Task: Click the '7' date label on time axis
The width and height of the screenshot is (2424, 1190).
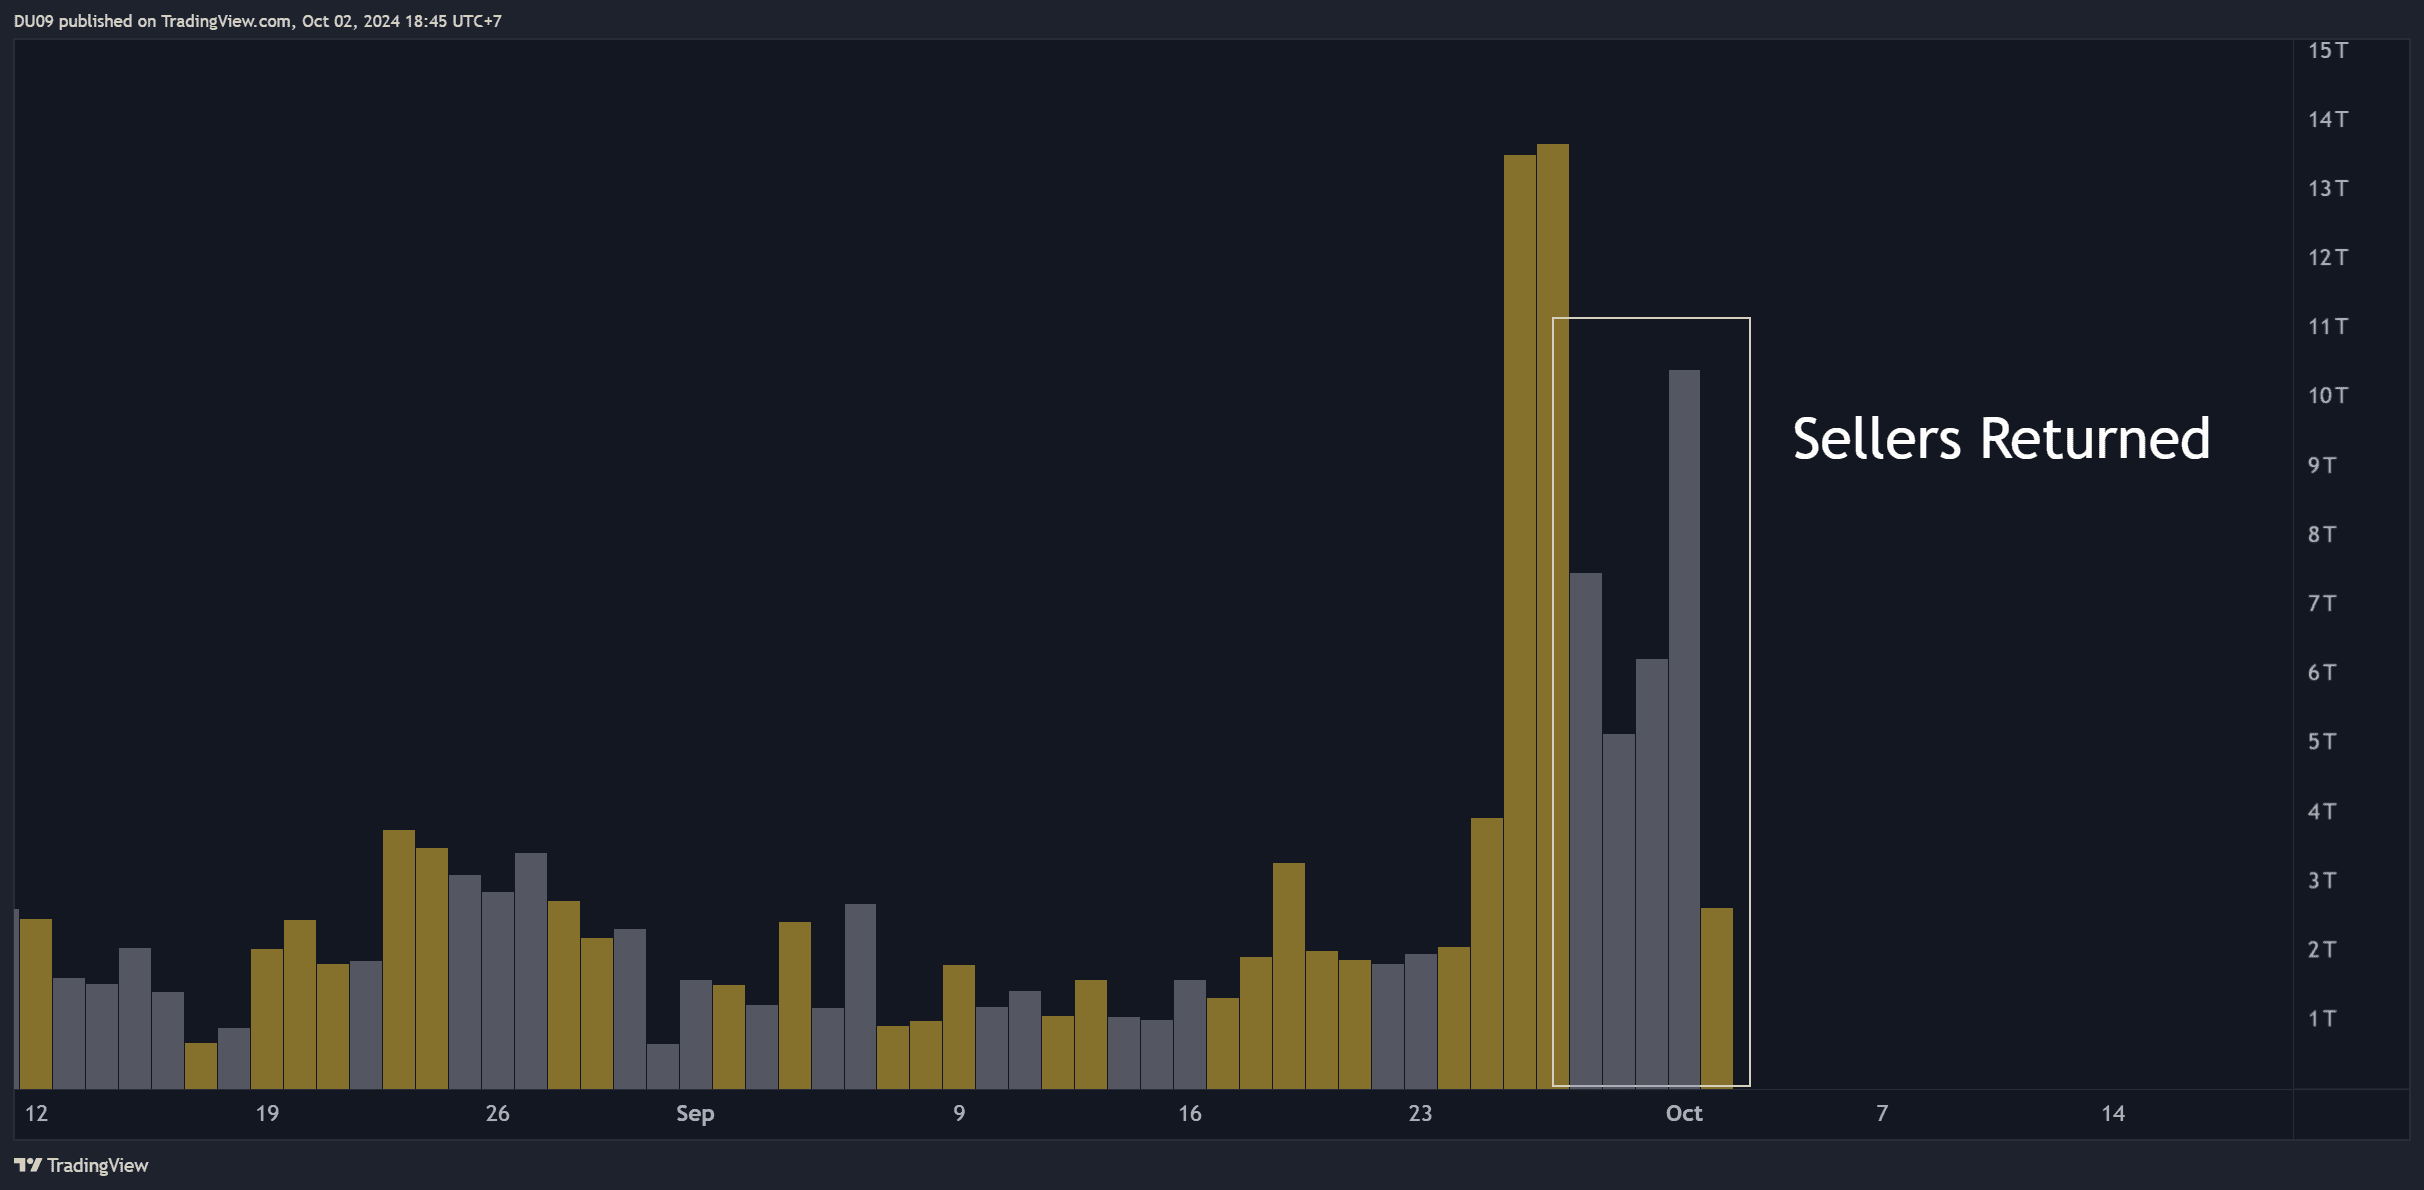Action: pos(1882,1113)
